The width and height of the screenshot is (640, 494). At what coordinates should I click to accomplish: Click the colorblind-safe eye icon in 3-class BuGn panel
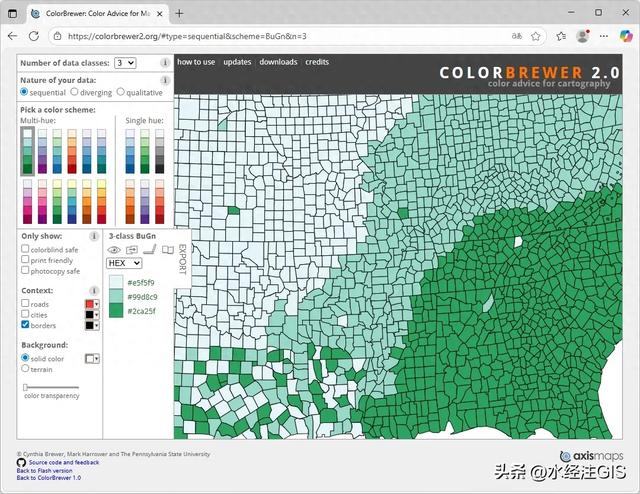[x=114, y=250]
